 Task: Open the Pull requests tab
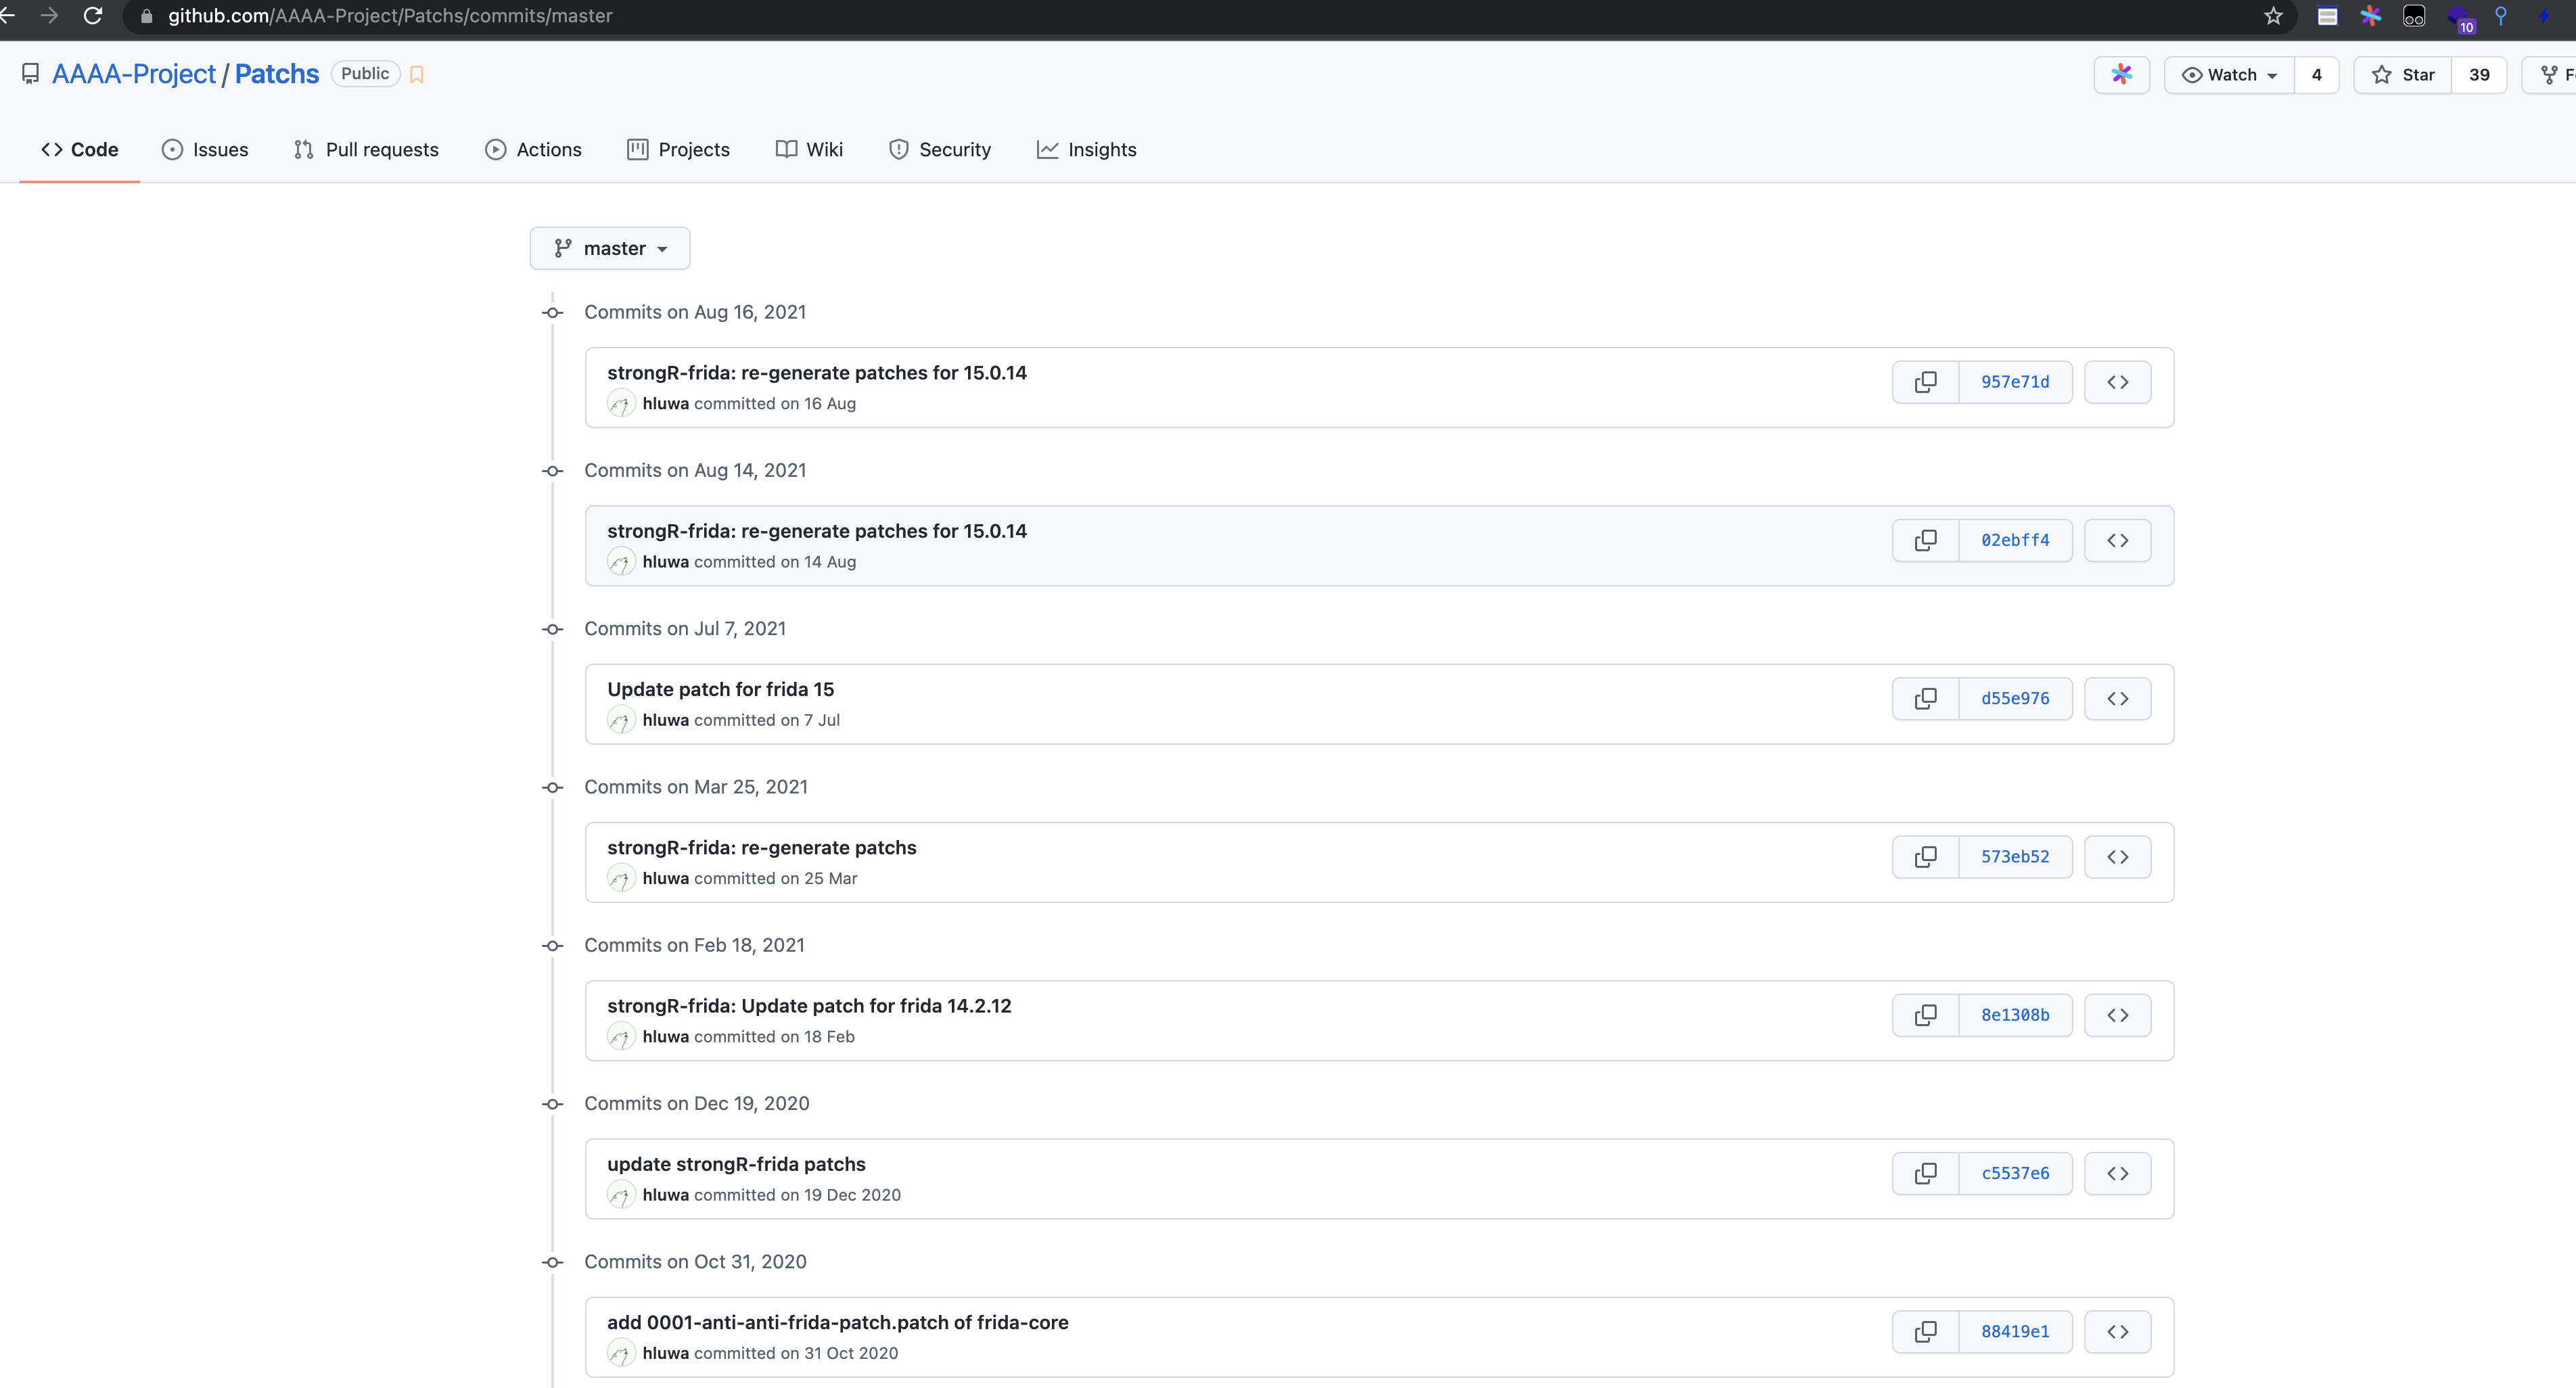[x=366, y=150]
